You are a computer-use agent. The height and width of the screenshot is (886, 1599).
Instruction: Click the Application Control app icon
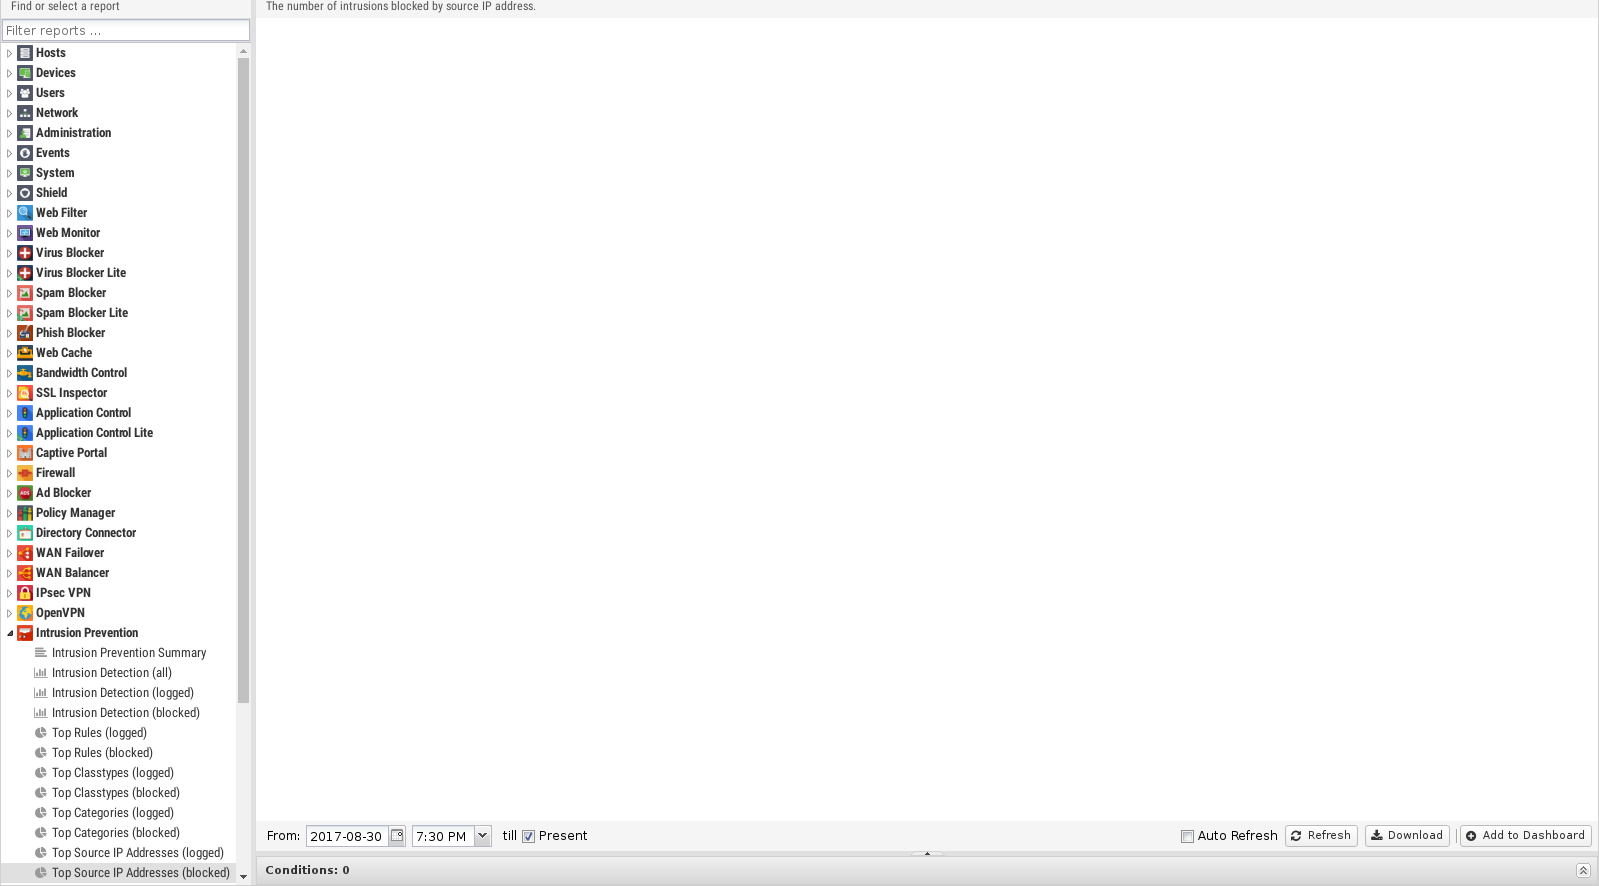(x=25, y=413)
